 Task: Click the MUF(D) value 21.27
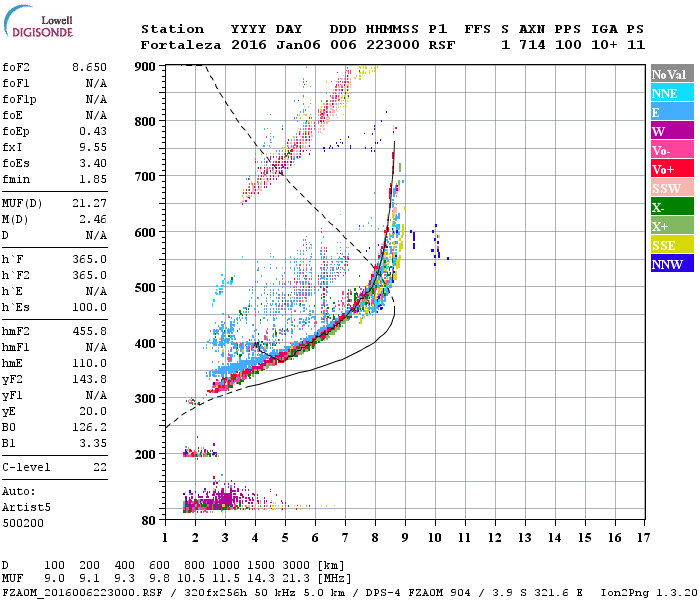pyautogui.click(x=89, y=203)
